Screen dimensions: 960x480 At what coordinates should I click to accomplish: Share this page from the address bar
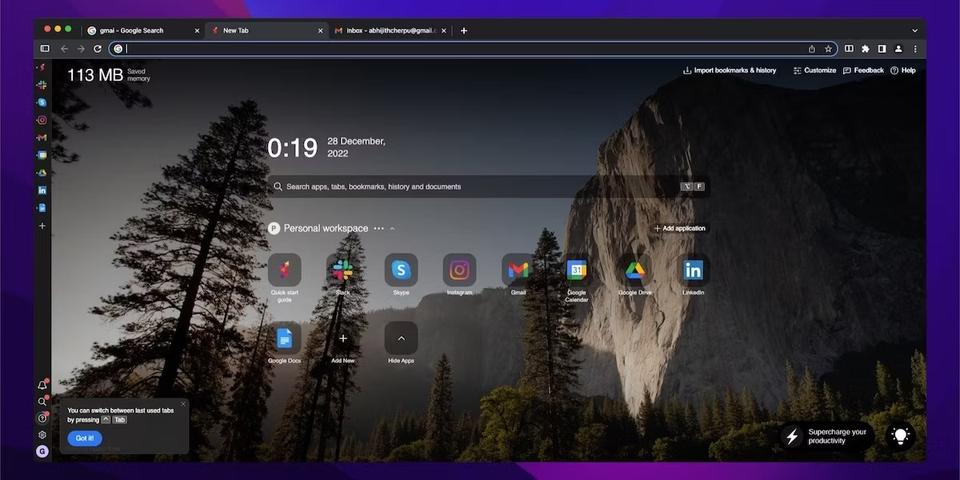pos(812,49)
